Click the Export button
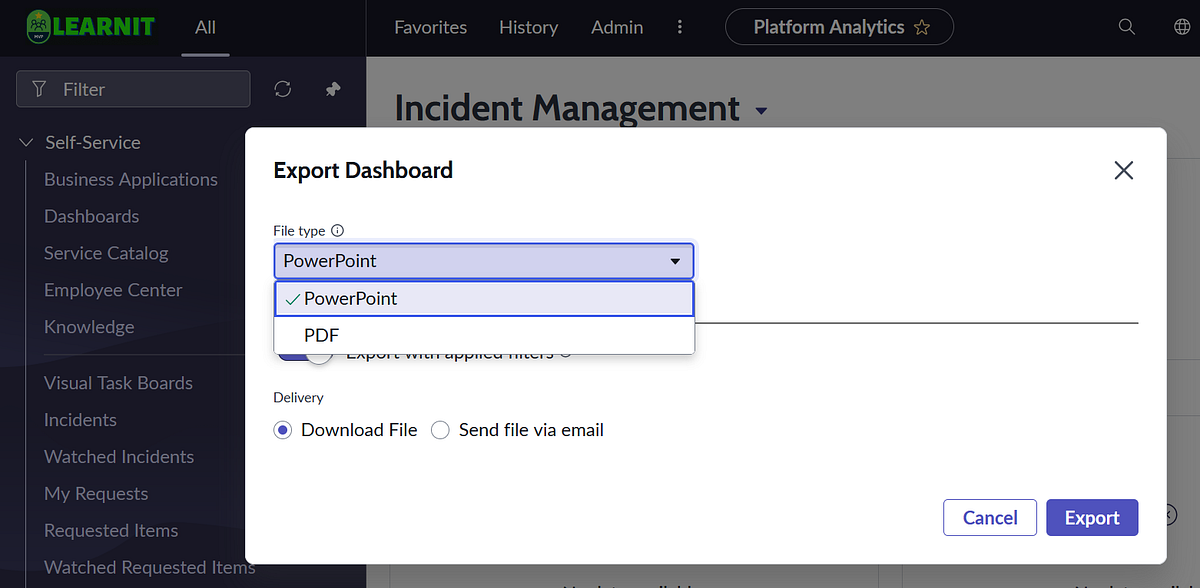The height and width of the screenshot is (588, 1200). [1092, 517]
